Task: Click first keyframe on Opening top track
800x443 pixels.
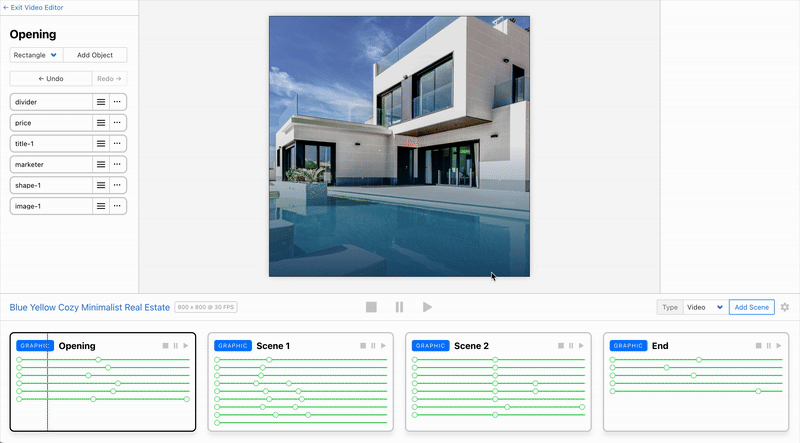Action: 18,359
